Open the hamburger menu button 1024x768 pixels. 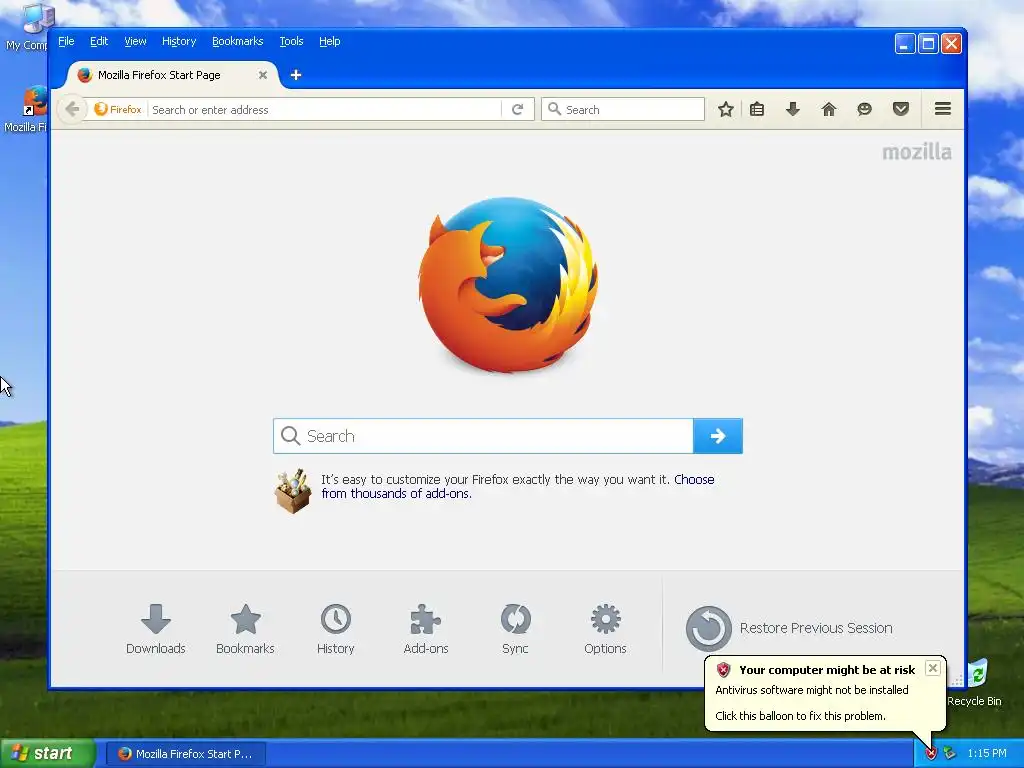(x=942, y=109)
